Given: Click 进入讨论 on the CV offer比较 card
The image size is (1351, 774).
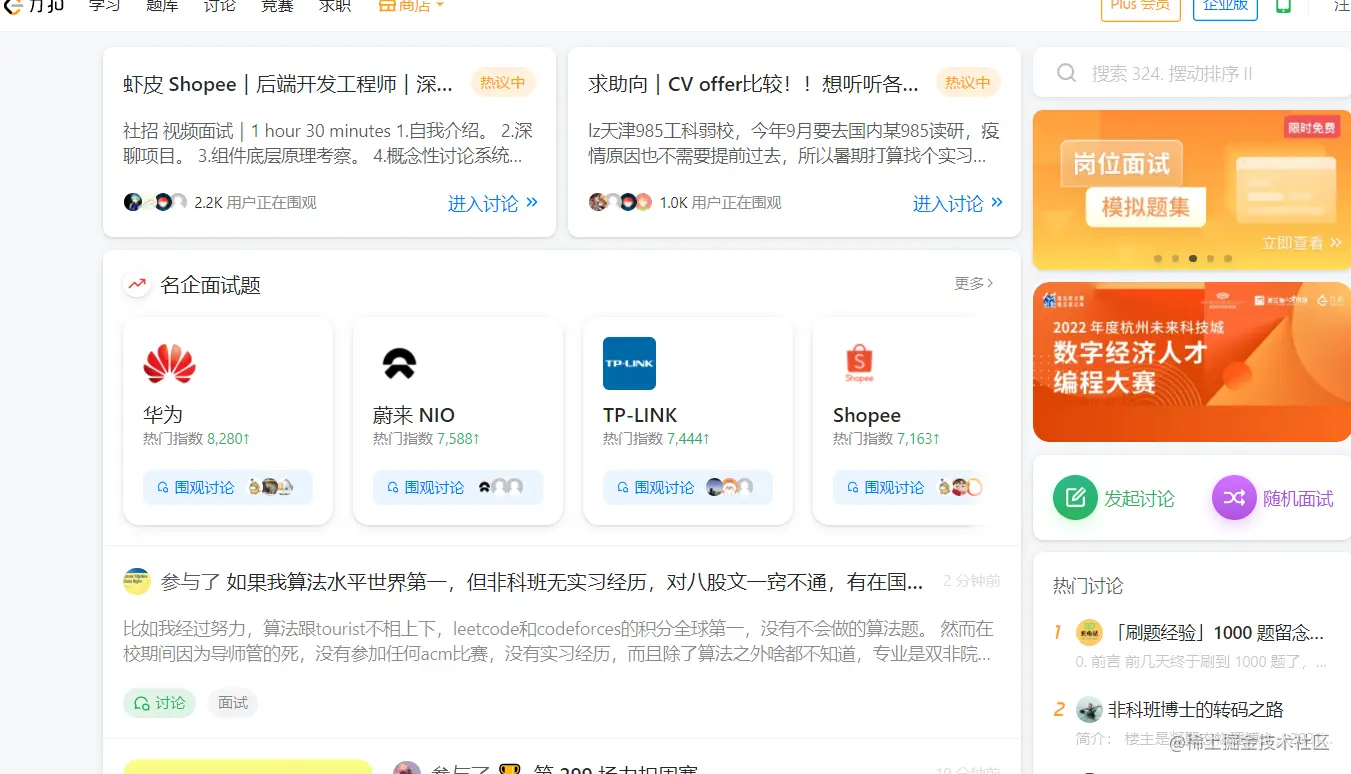Looking at the screenshot, I should point(958,203).
